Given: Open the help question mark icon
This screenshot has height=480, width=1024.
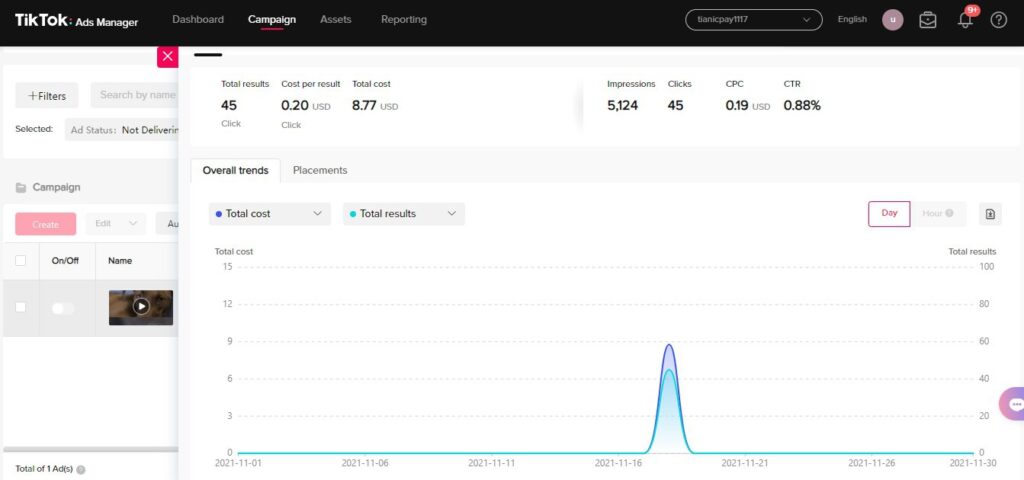Looking at the screenshot, I should 999,20.
